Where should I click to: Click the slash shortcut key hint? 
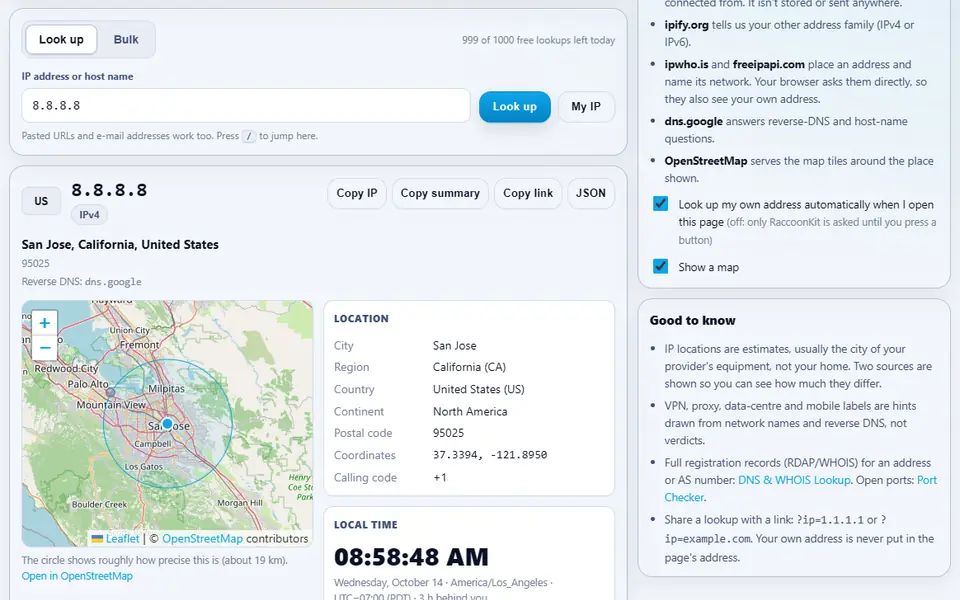249,137
